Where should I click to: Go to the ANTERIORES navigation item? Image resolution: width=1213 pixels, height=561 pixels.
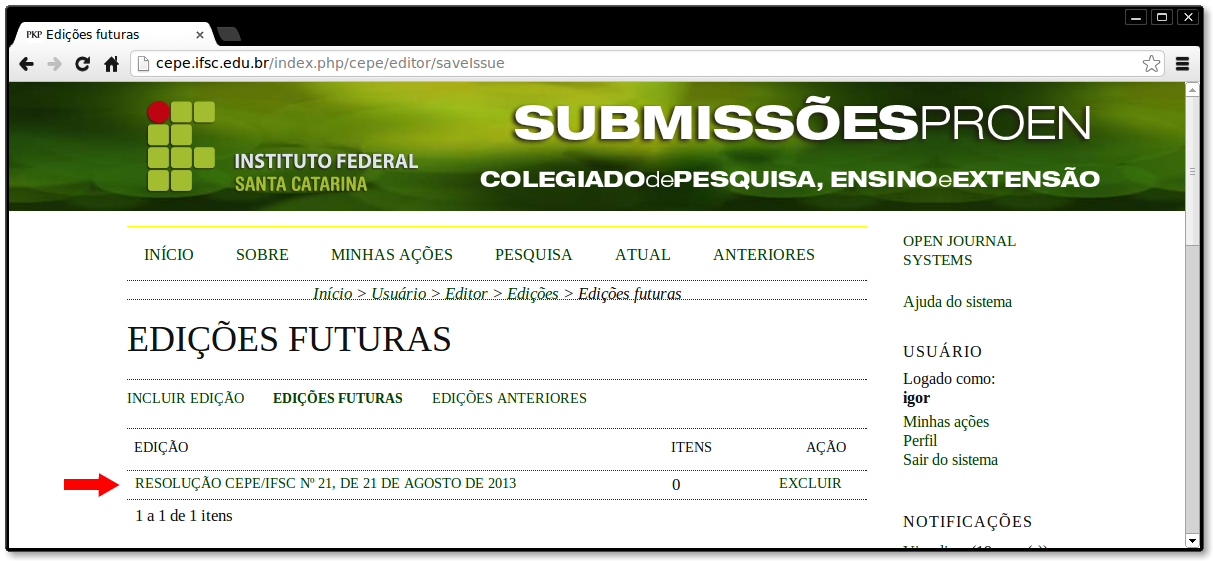[x=764, y=255]
